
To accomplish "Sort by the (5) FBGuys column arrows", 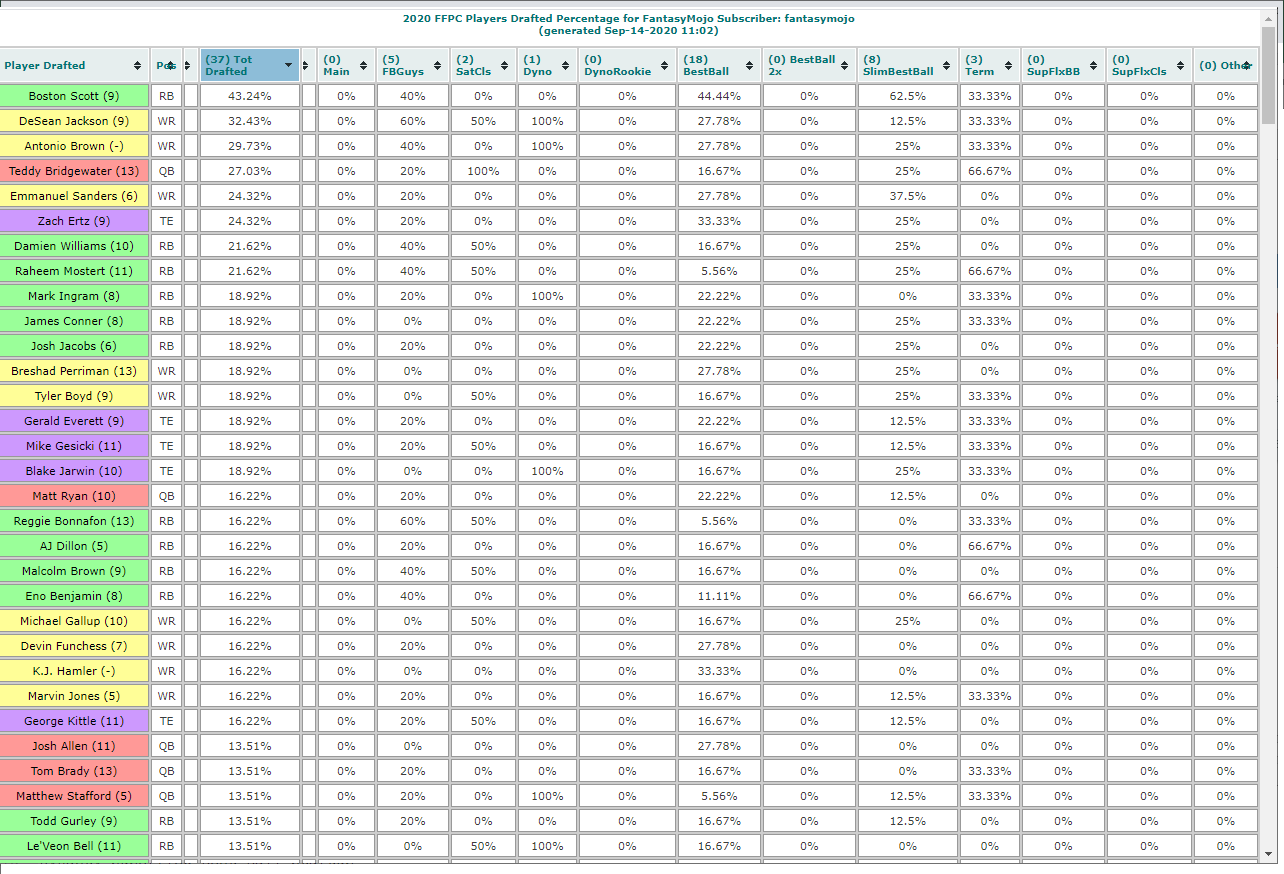I will tap(439, 66).
